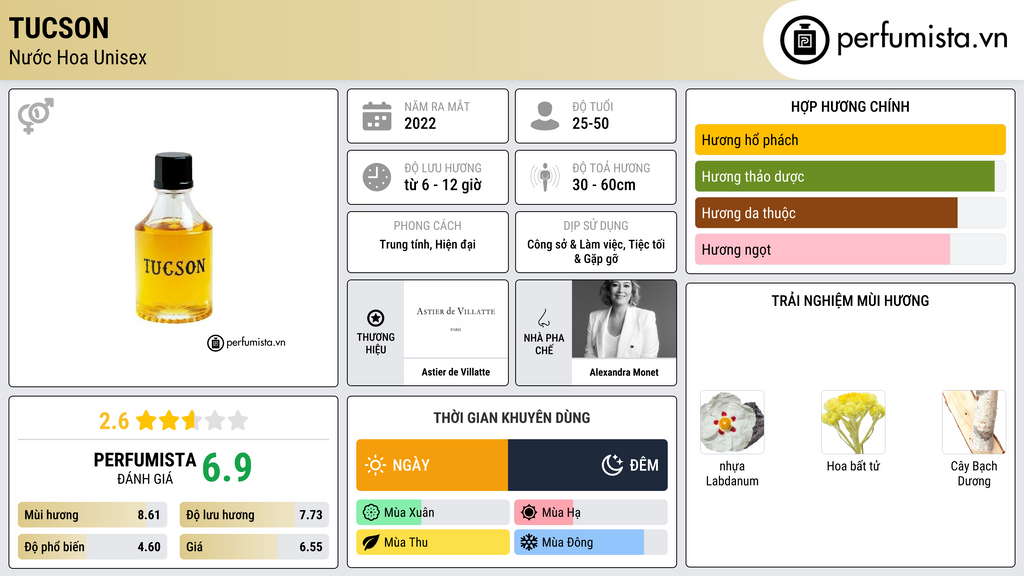The height and width of the screenshot is (576, 1024).
Task: Click the age range value 25-50
Action: click(590, 123)
